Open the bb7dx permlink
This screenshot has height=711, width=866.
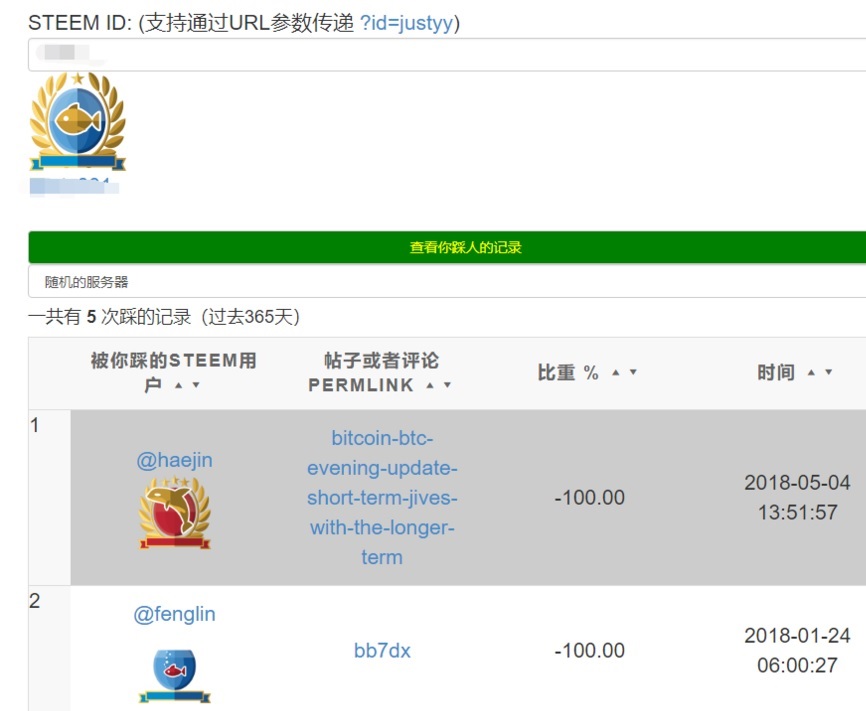[382, 651]
